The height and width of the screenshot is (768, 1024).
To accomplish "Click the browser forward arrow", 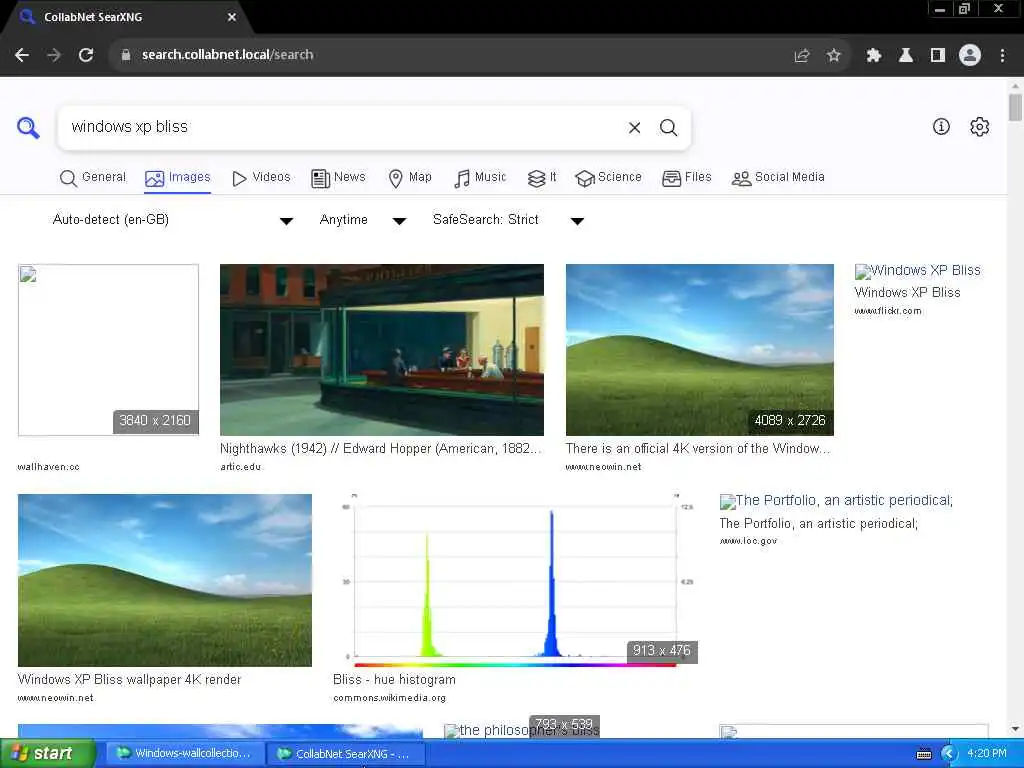I will click(54, 55).
